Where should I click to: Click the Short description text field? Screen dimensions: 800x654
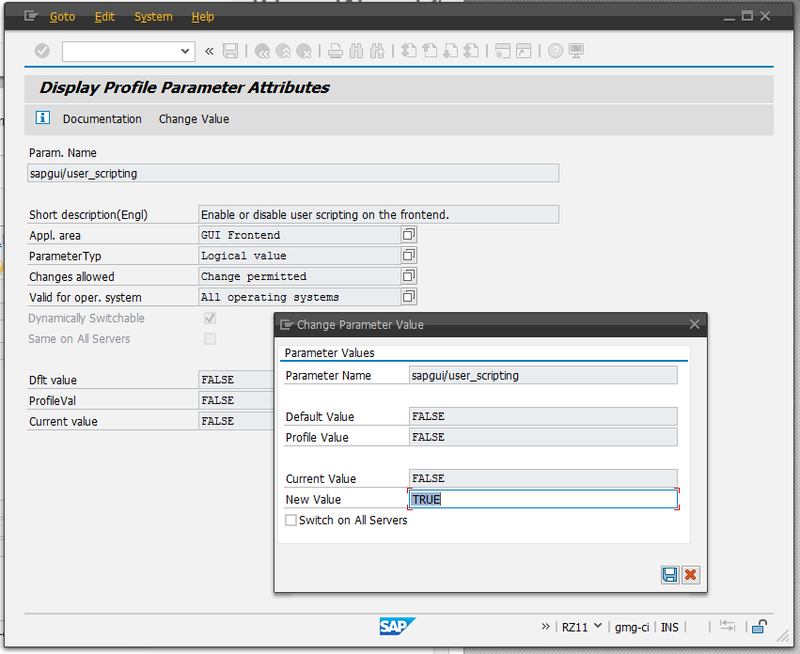point(378,215)
